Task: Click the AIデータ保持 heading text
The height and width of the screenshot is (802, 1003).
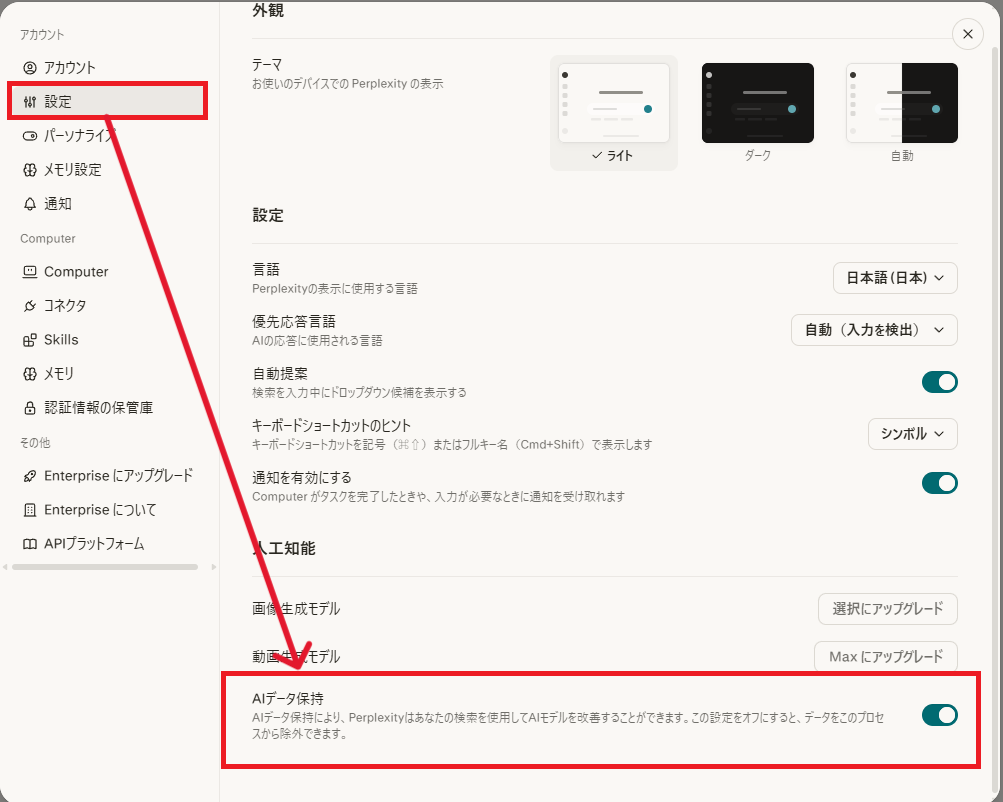Action: pyautogui.click(x=288, y=698)
